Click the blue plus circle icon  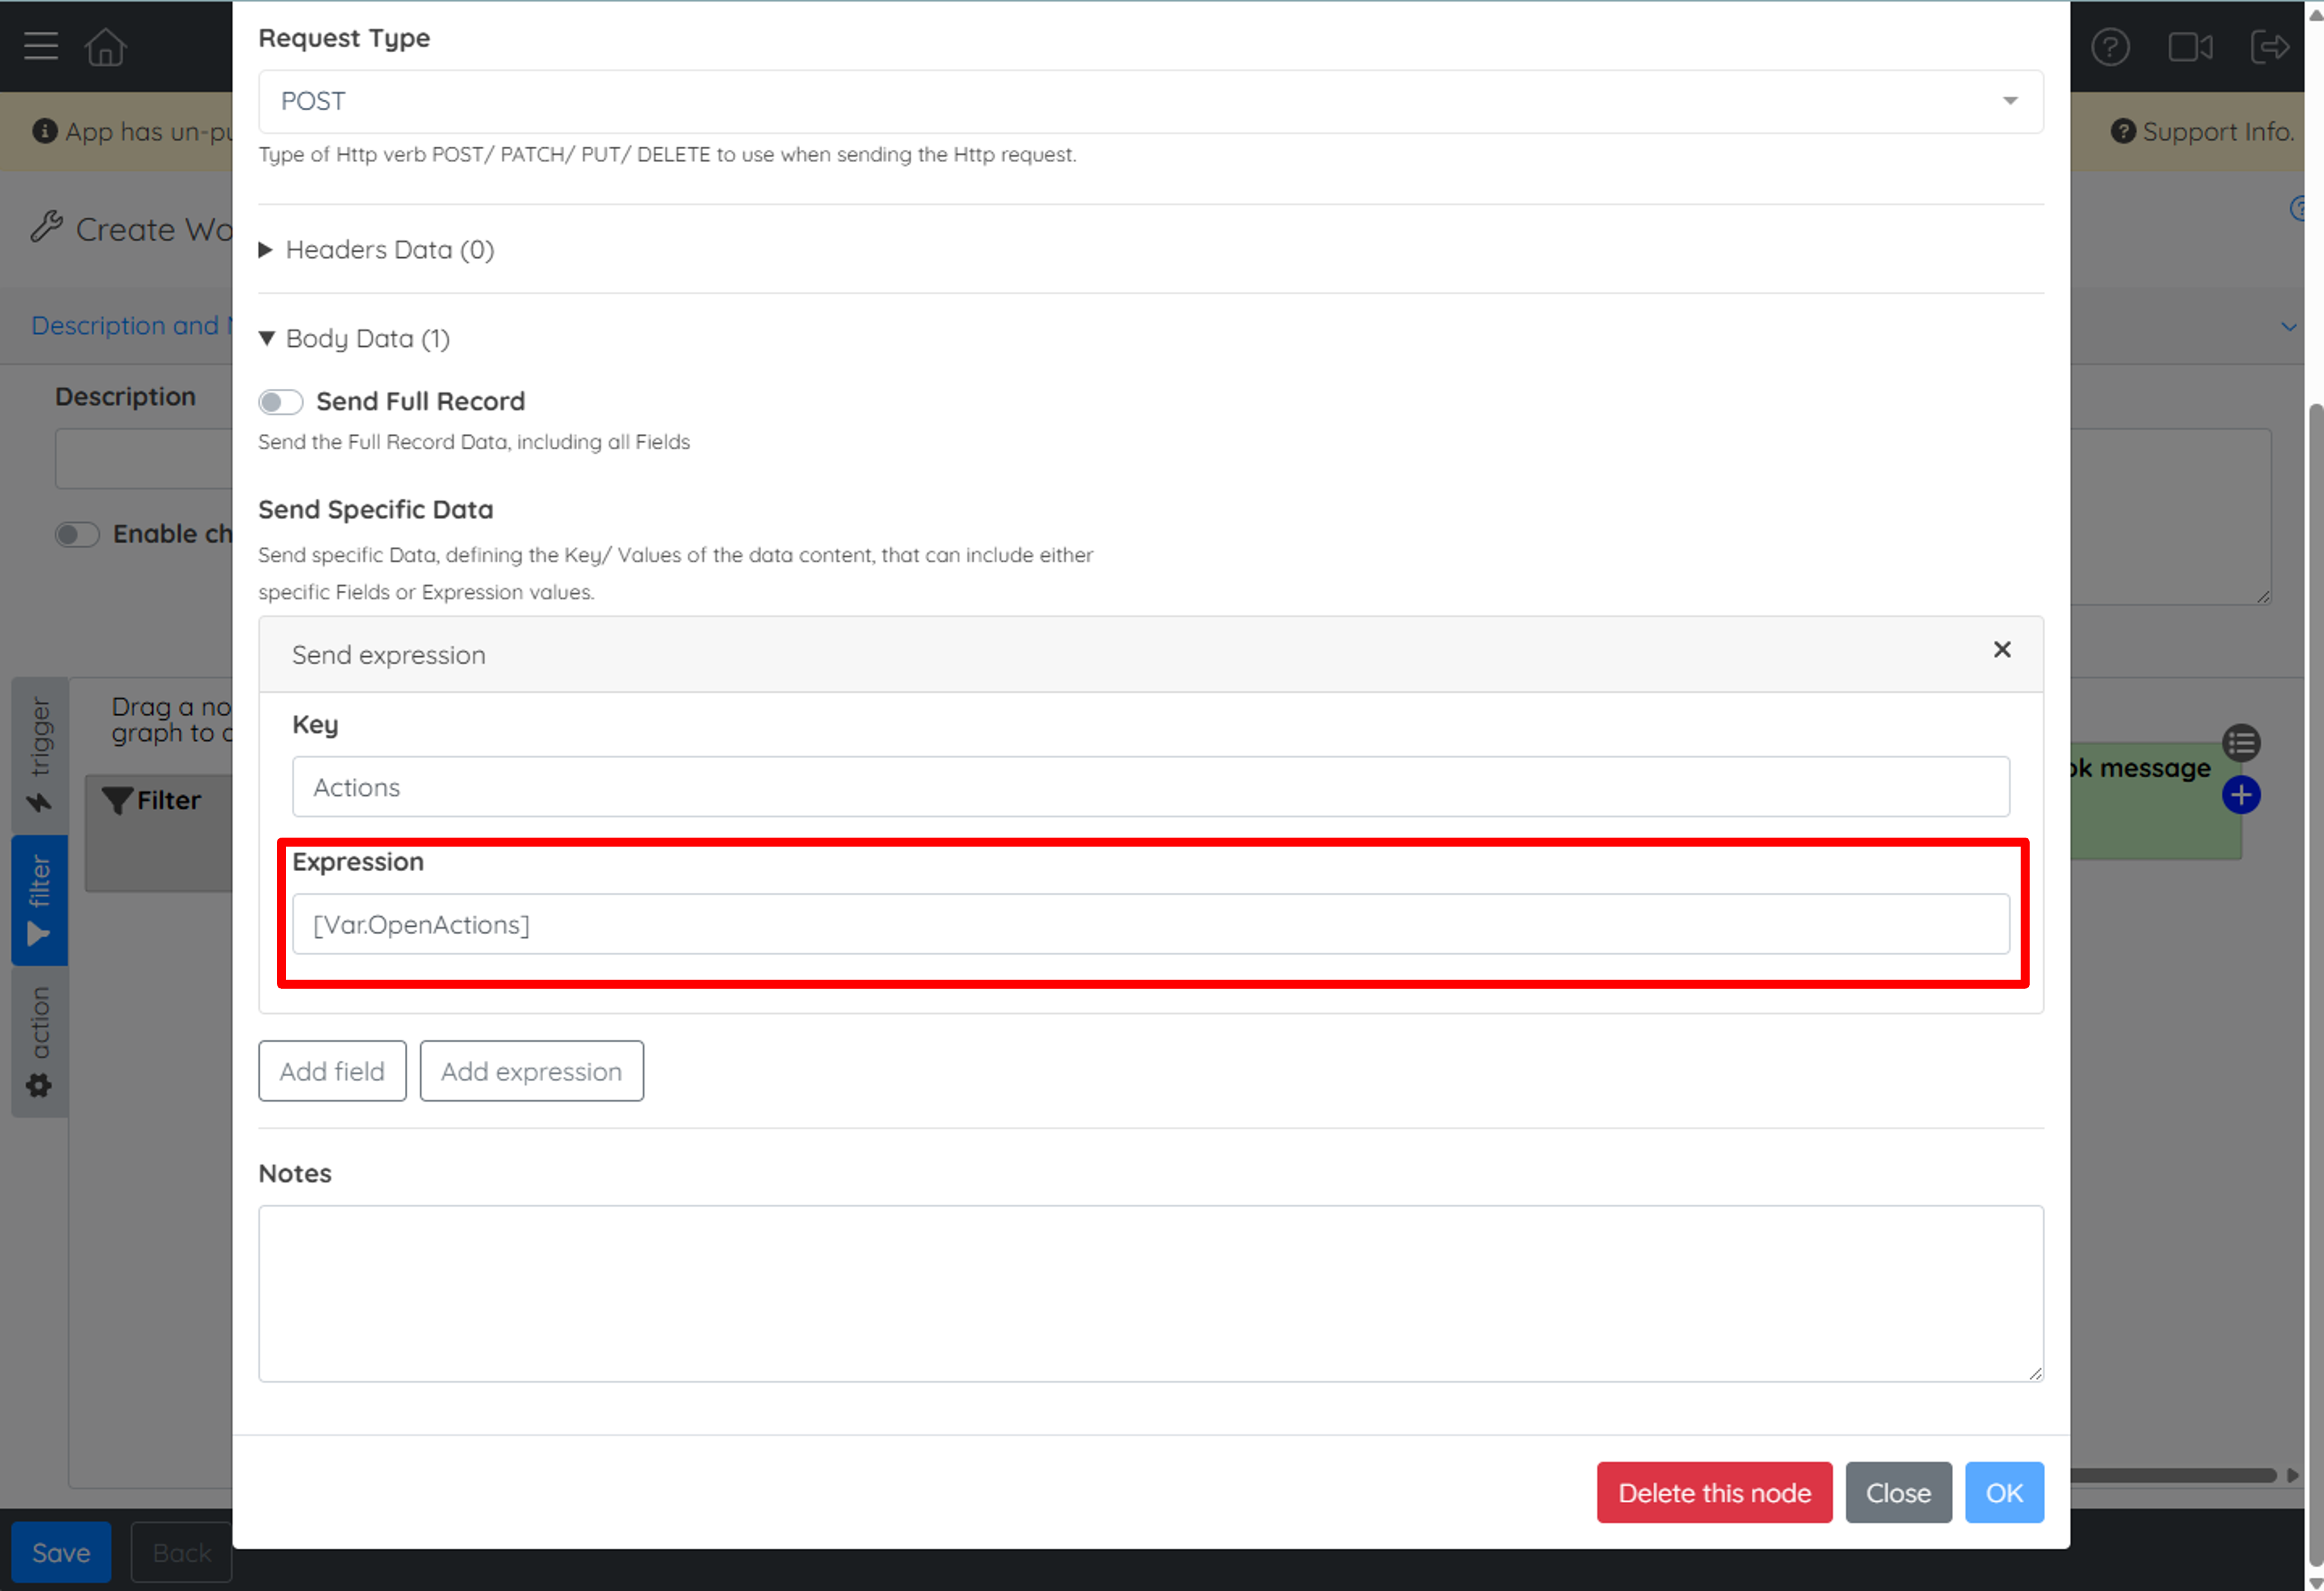tap(2241, 795)
